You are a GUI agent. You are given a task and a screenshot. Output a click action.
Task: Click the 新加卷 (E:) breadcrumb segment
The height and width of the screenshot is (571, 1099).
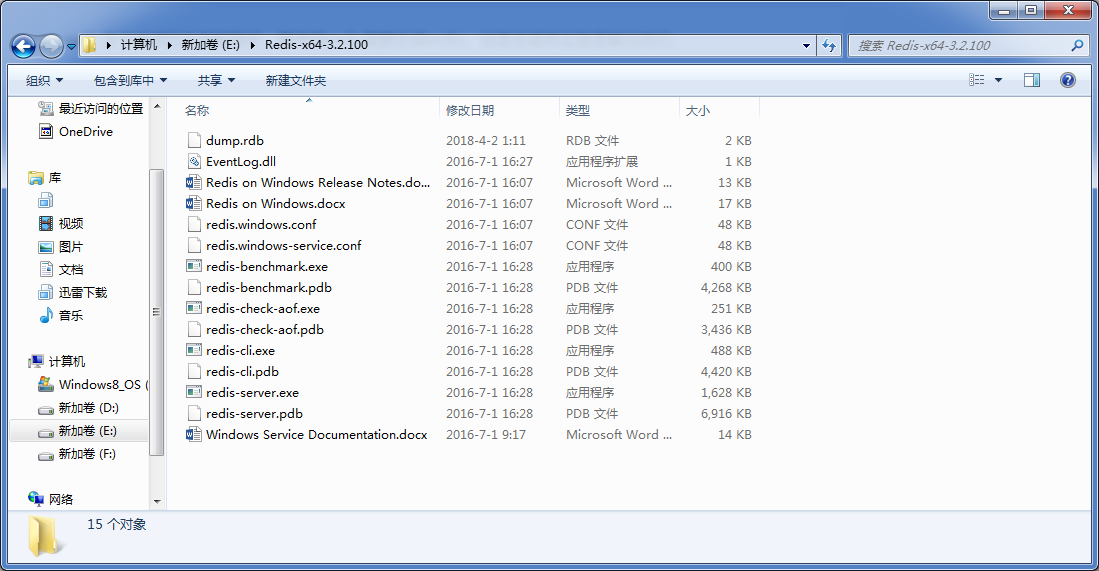(x=210, y=45)
